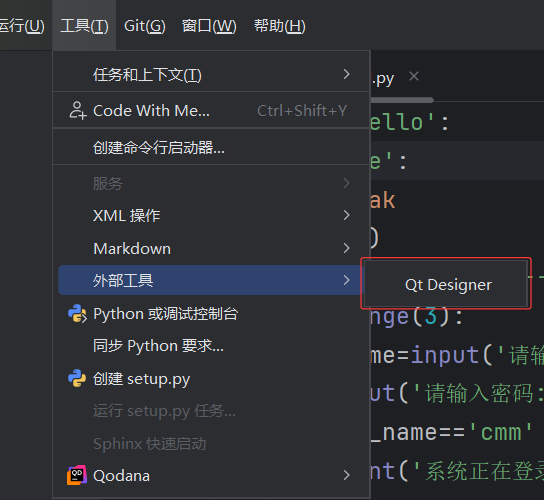The height and width of the screenshot is (500, 544).
Task: Open the 窗口(W) menu
Action: click(209, 26)
